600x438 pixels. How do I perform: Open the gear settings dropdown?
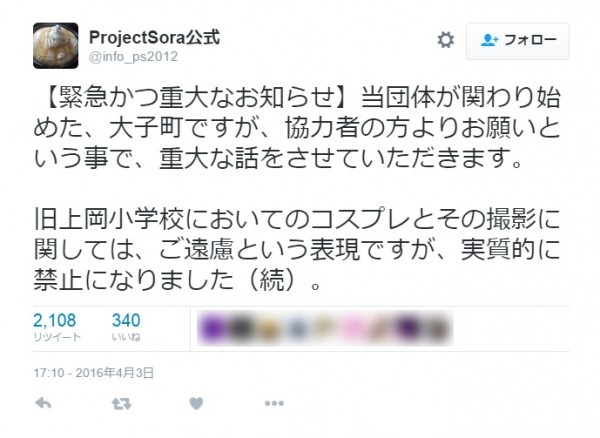(446, 40)
